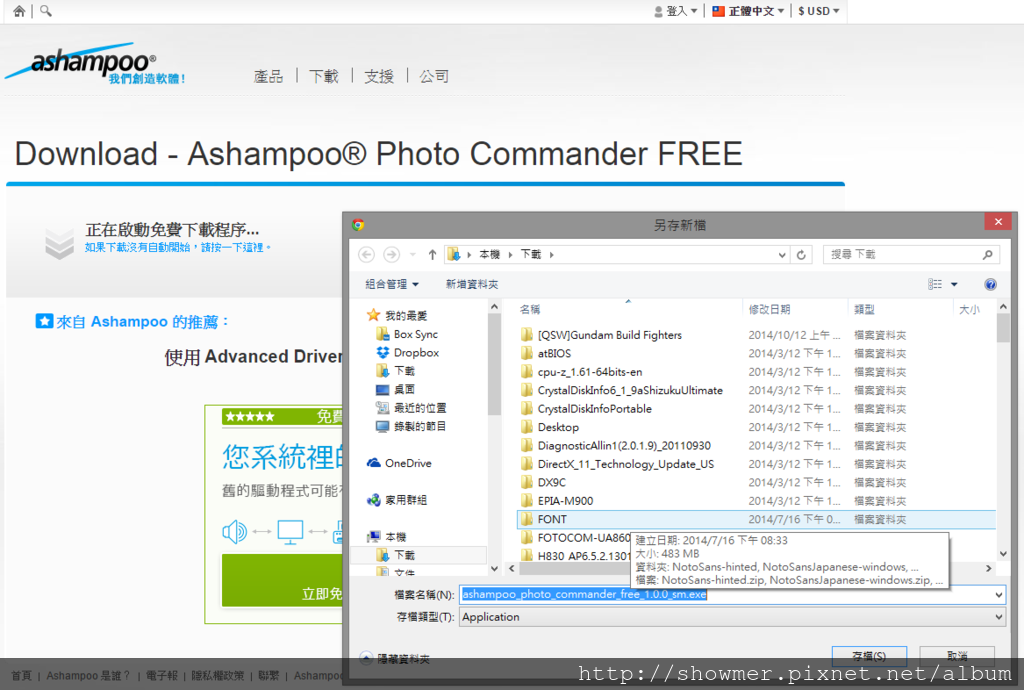Sort by 類型 column header

(864, 309)
